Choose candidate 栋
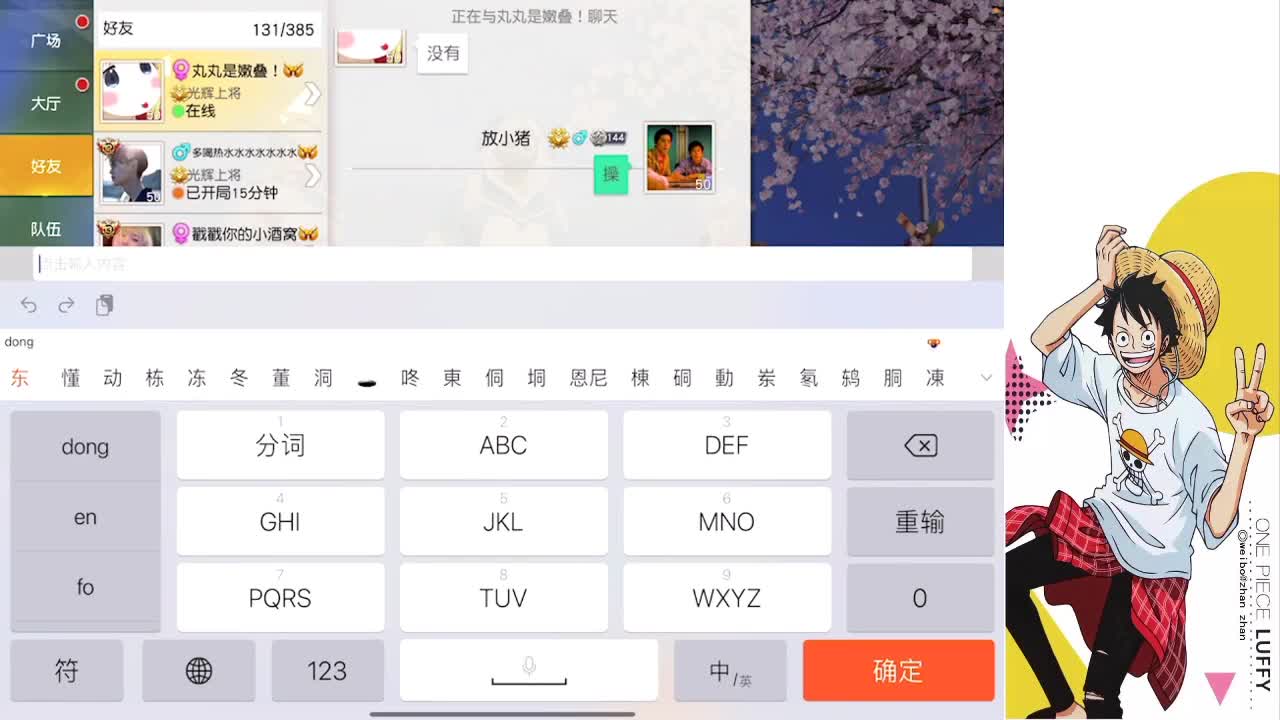The width and height of the screenshot is (1280, 720). (155, 378)
